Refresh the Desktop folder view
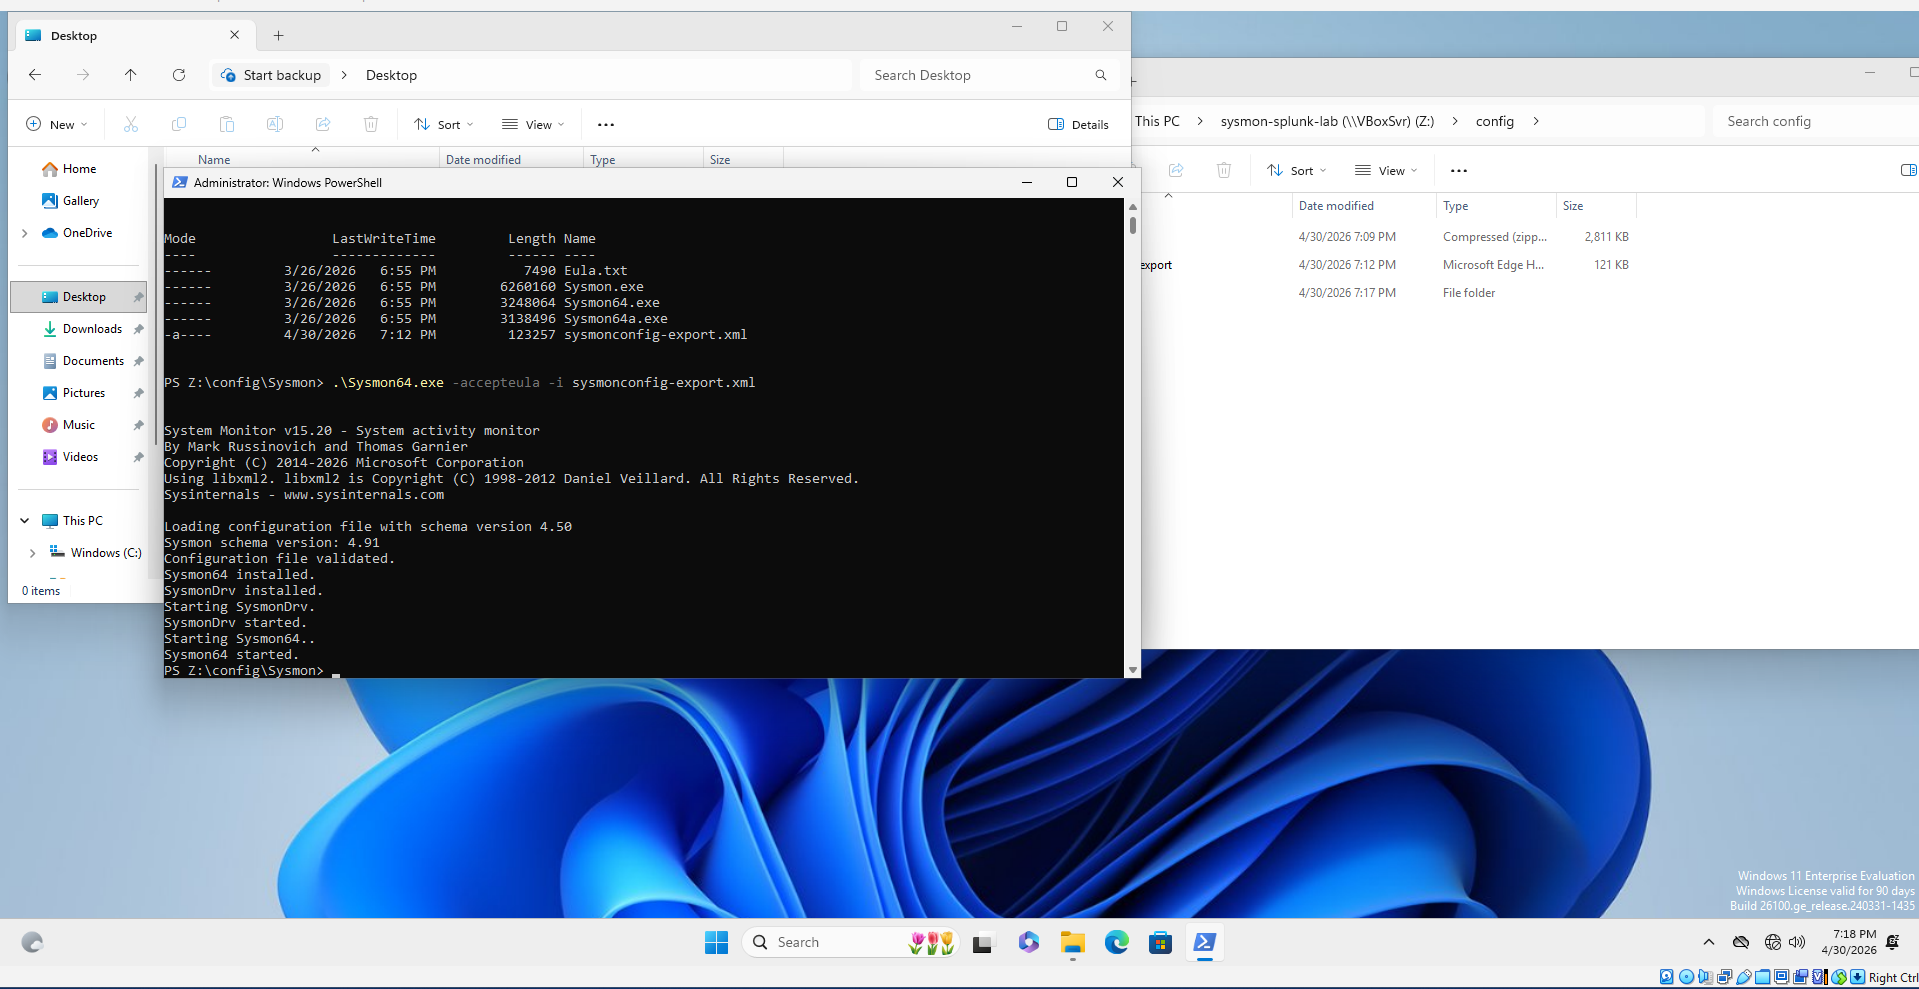Viewport: 1919px width, 989px height. click(x=178, y=75)
